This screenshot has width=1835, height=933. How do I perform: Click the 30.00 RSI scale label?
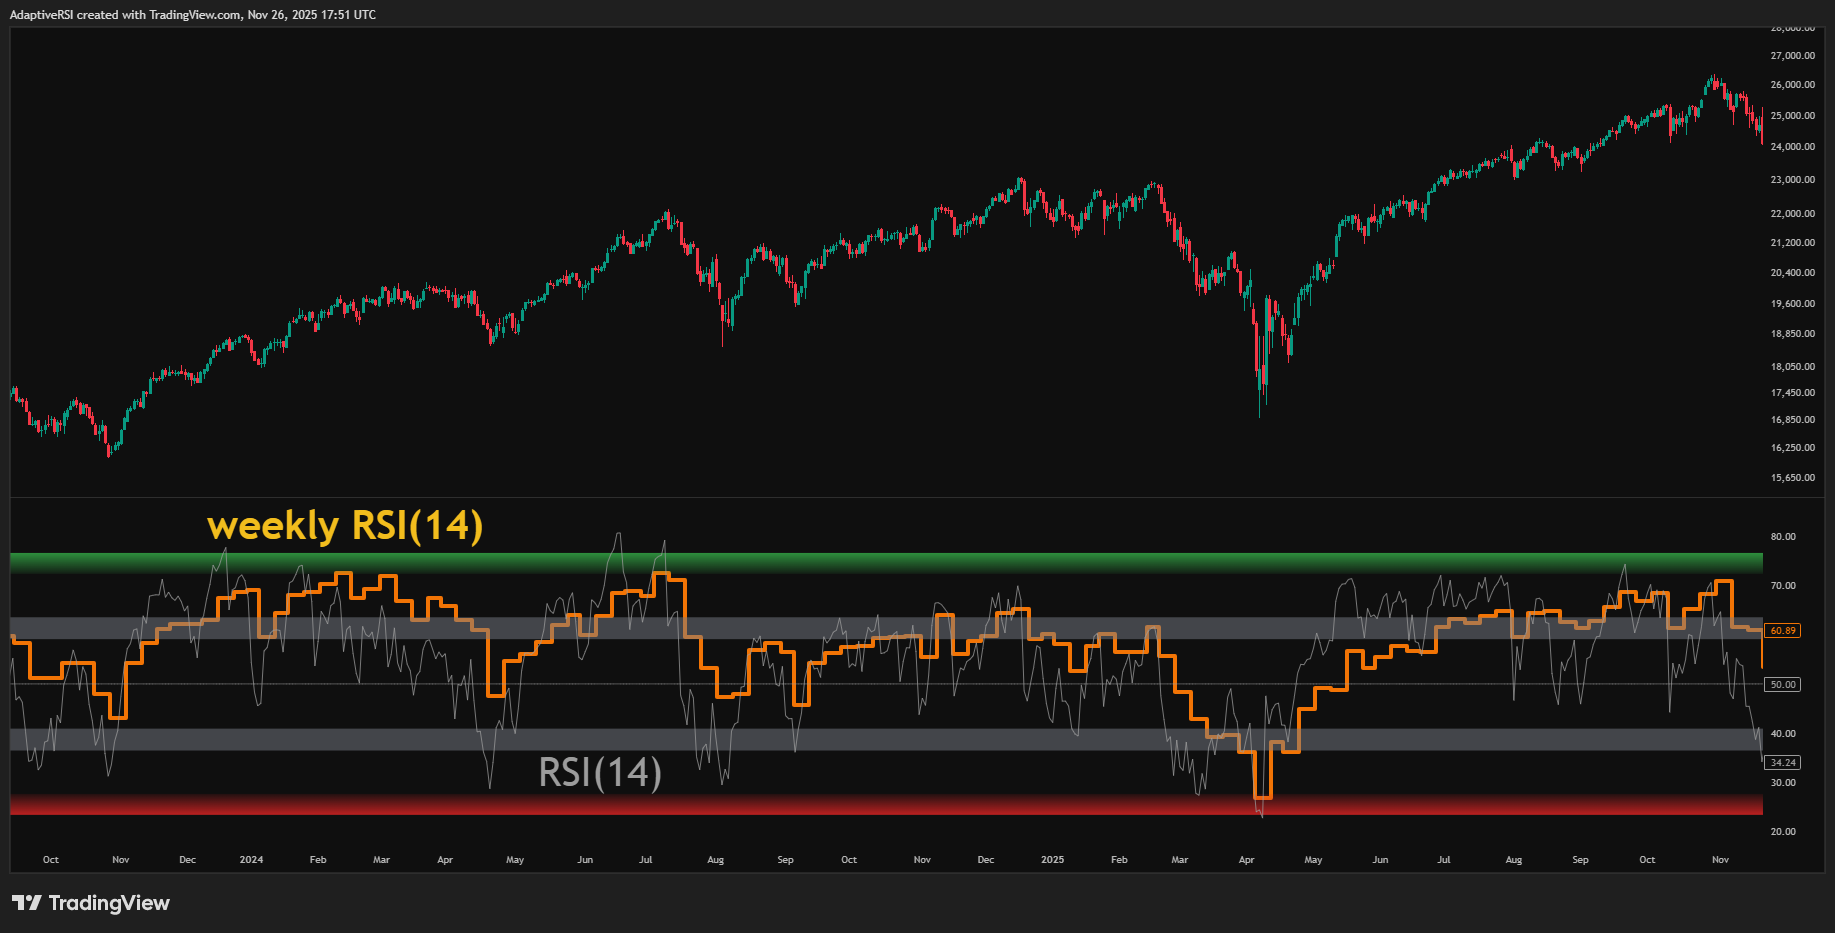coord(1783,783)
